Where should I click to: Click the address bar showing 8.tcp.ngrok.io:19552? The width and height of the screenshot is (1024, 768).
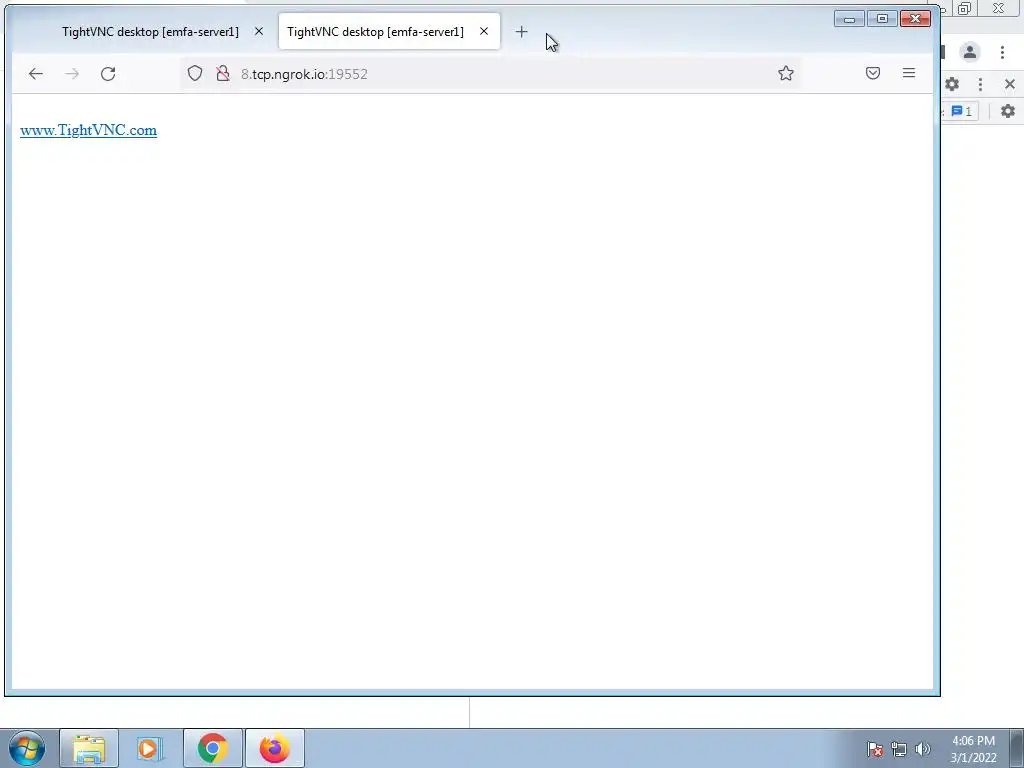pos(490,74)
